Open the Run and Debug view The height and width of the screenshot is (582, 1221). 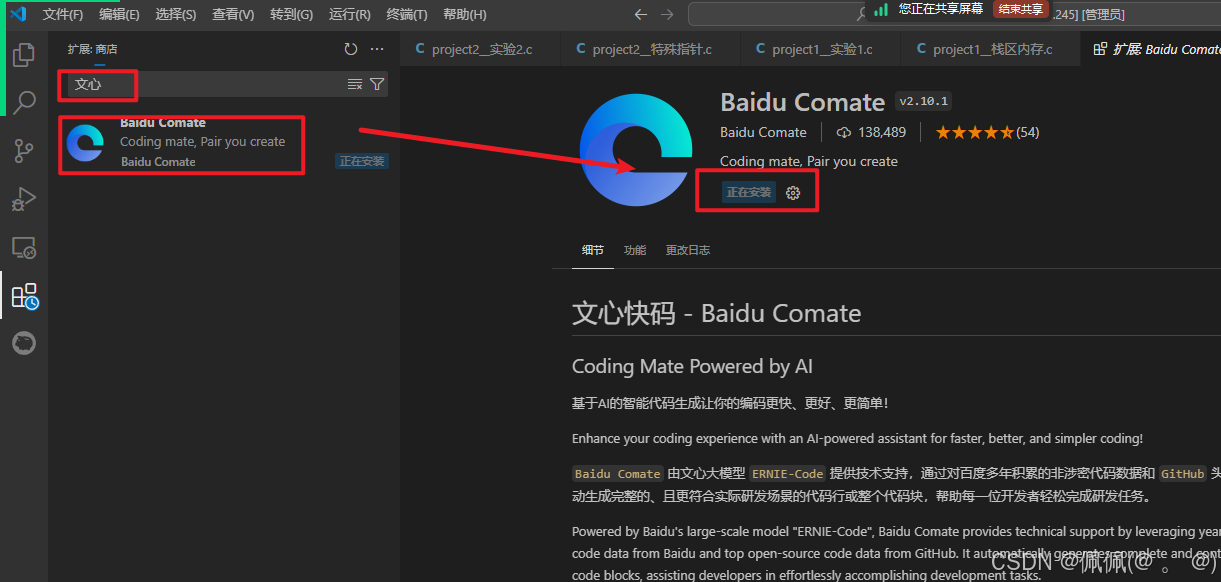[23, 199]
